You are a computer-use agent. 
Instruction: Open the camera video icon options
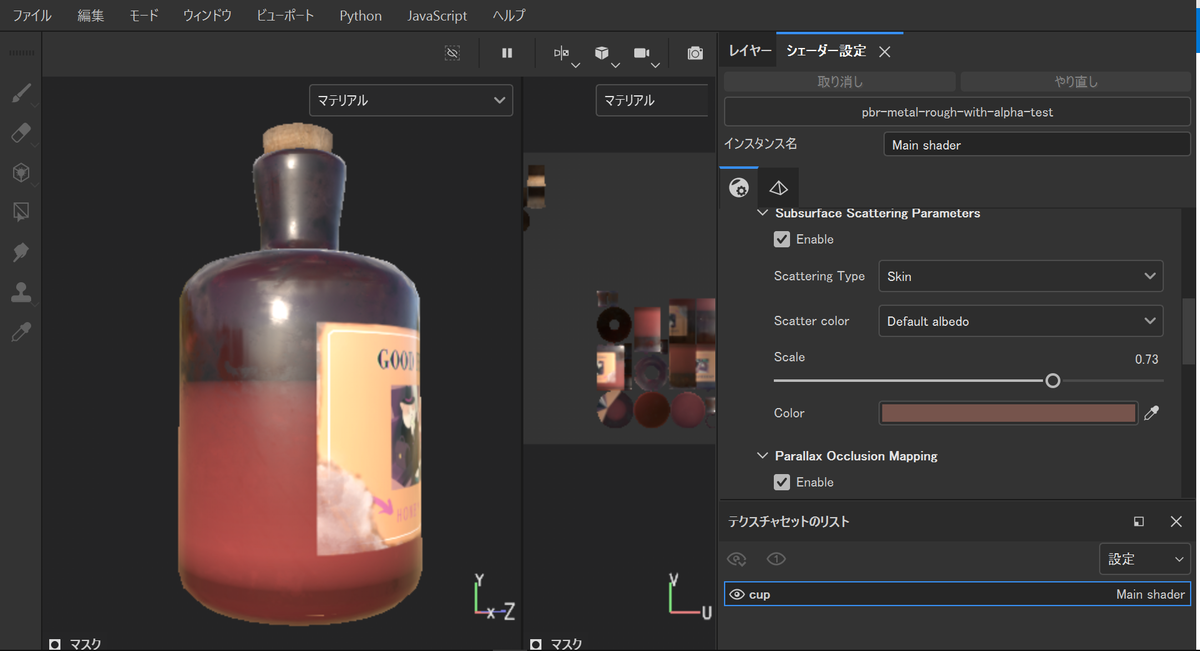642,53
